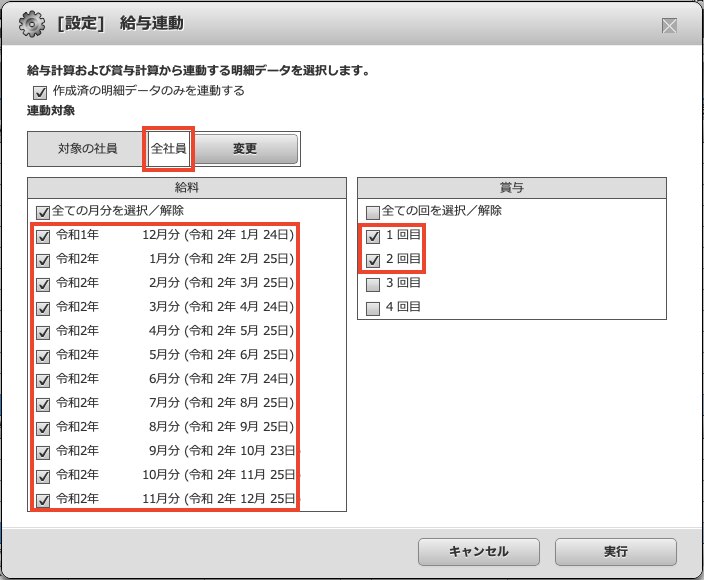Uncheck bonus 1 回目 checkbox
The height and width of the screenshot is (580, 704).
tap(373, 236)
